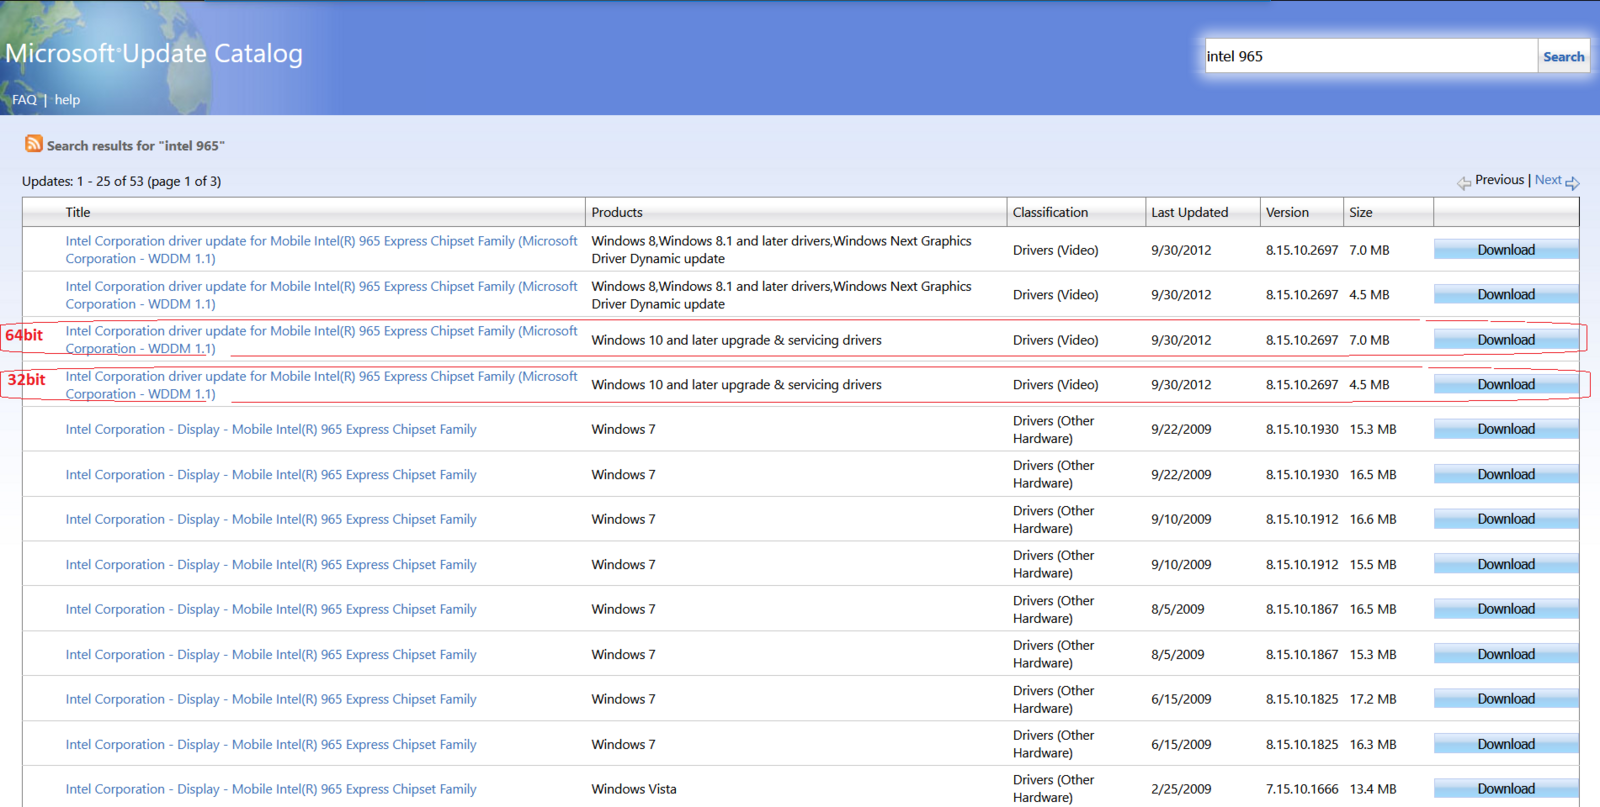Open the 15.3 MB 8/5/2009 Display driver title

[271, 654]
